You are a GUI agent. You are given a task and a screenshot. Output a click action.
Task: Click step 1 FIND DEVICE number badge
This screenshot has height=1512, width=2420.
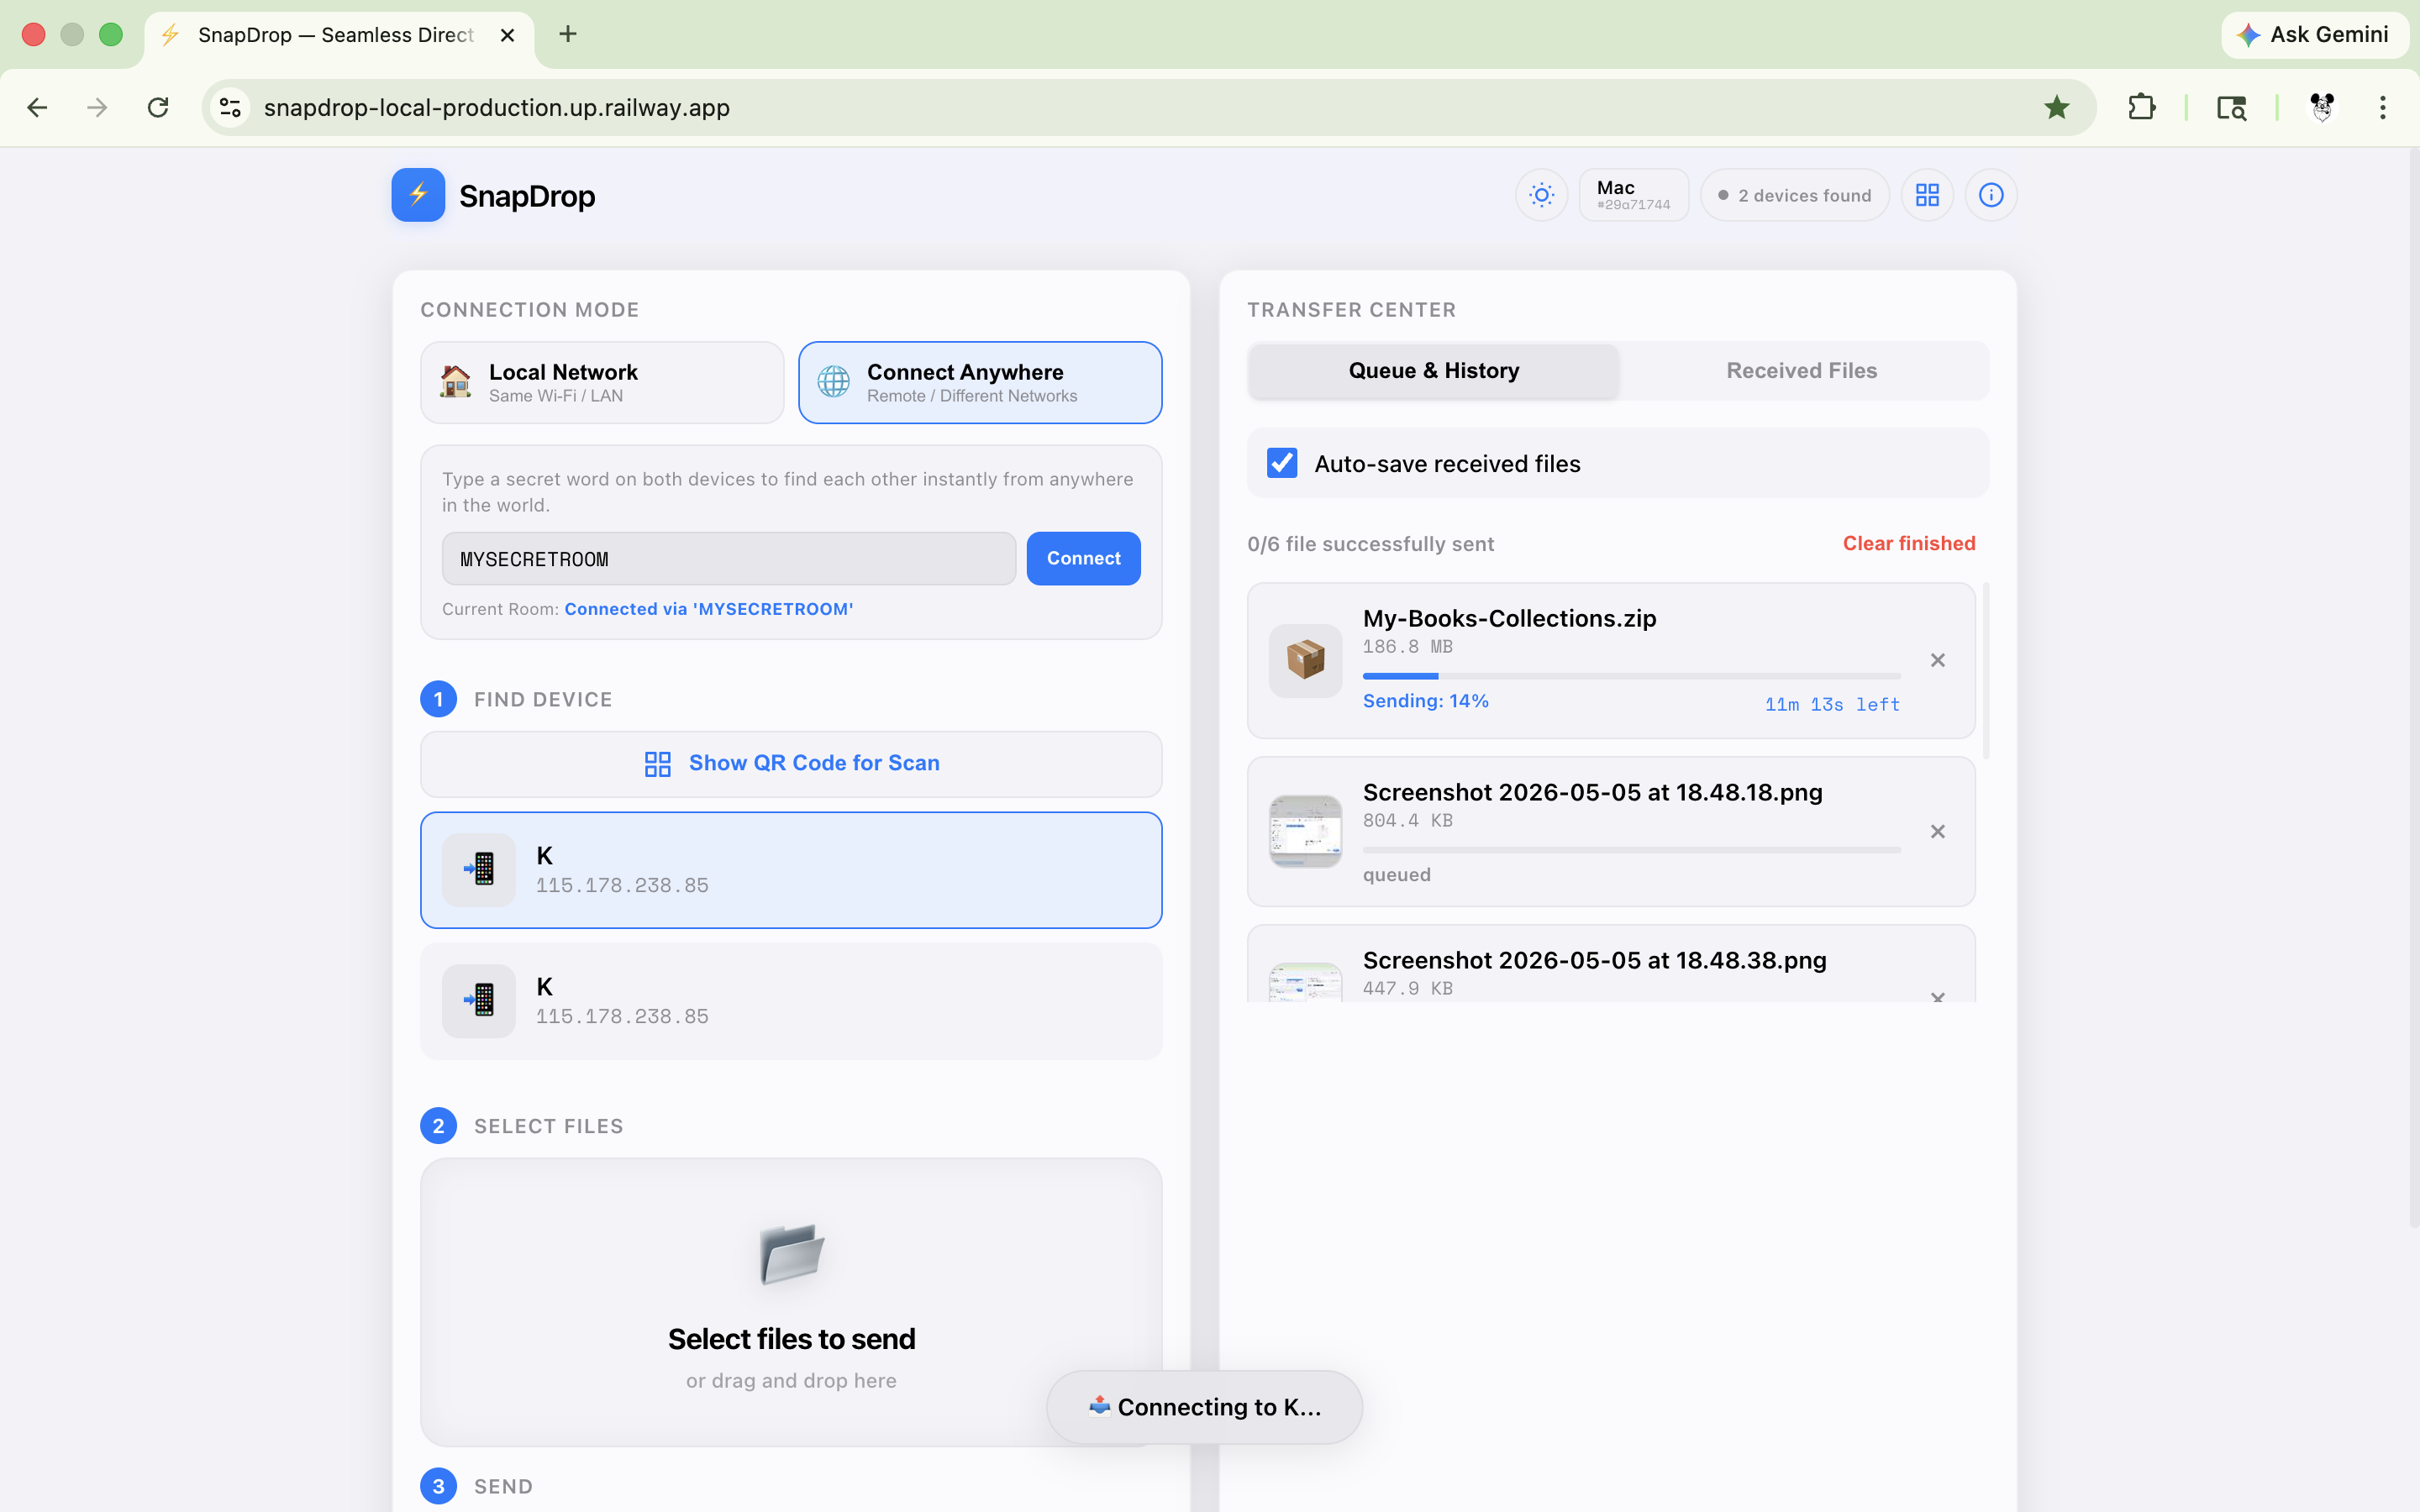(x=438, y=699)
